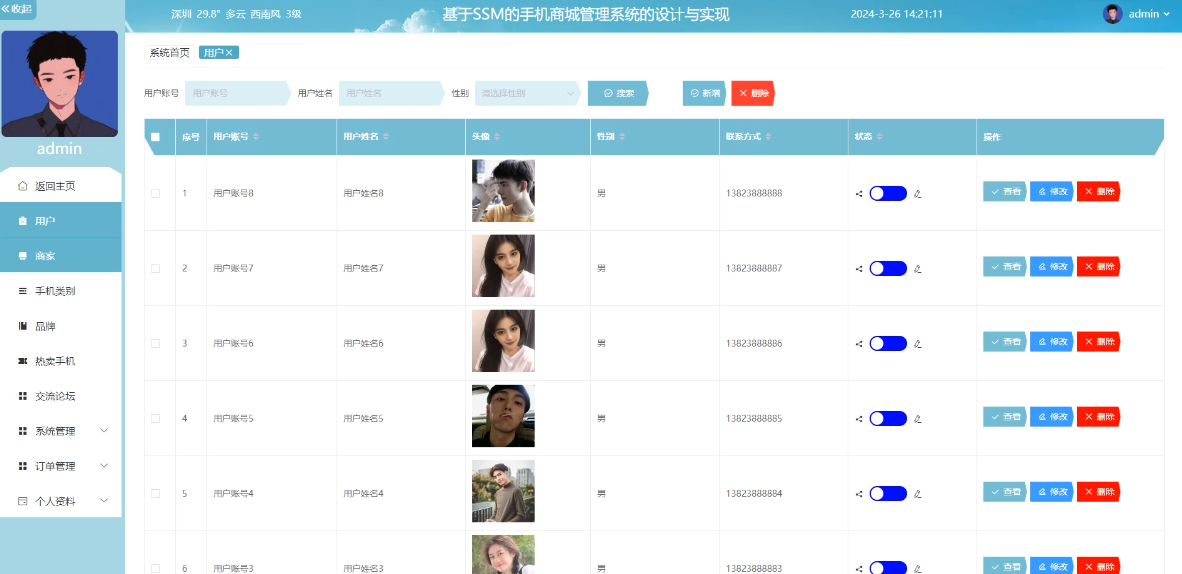Click 删除 button for 用户账号6 row
The height and width of the screenshot is (574, 1182).
click(x=1099, y=342)
